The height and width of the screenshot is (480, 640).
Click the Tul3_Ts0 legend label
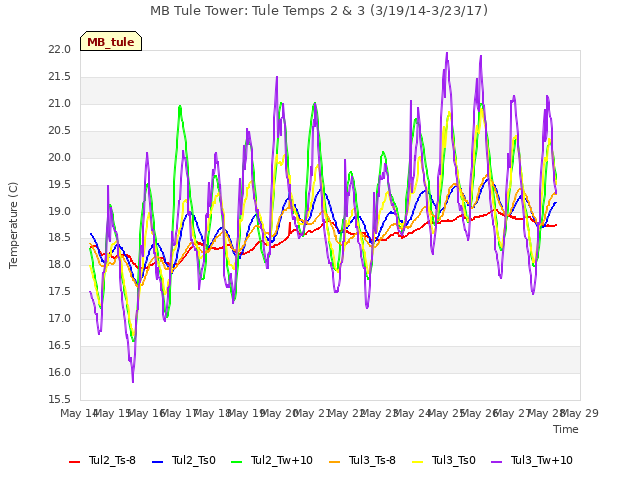(454, 460)
